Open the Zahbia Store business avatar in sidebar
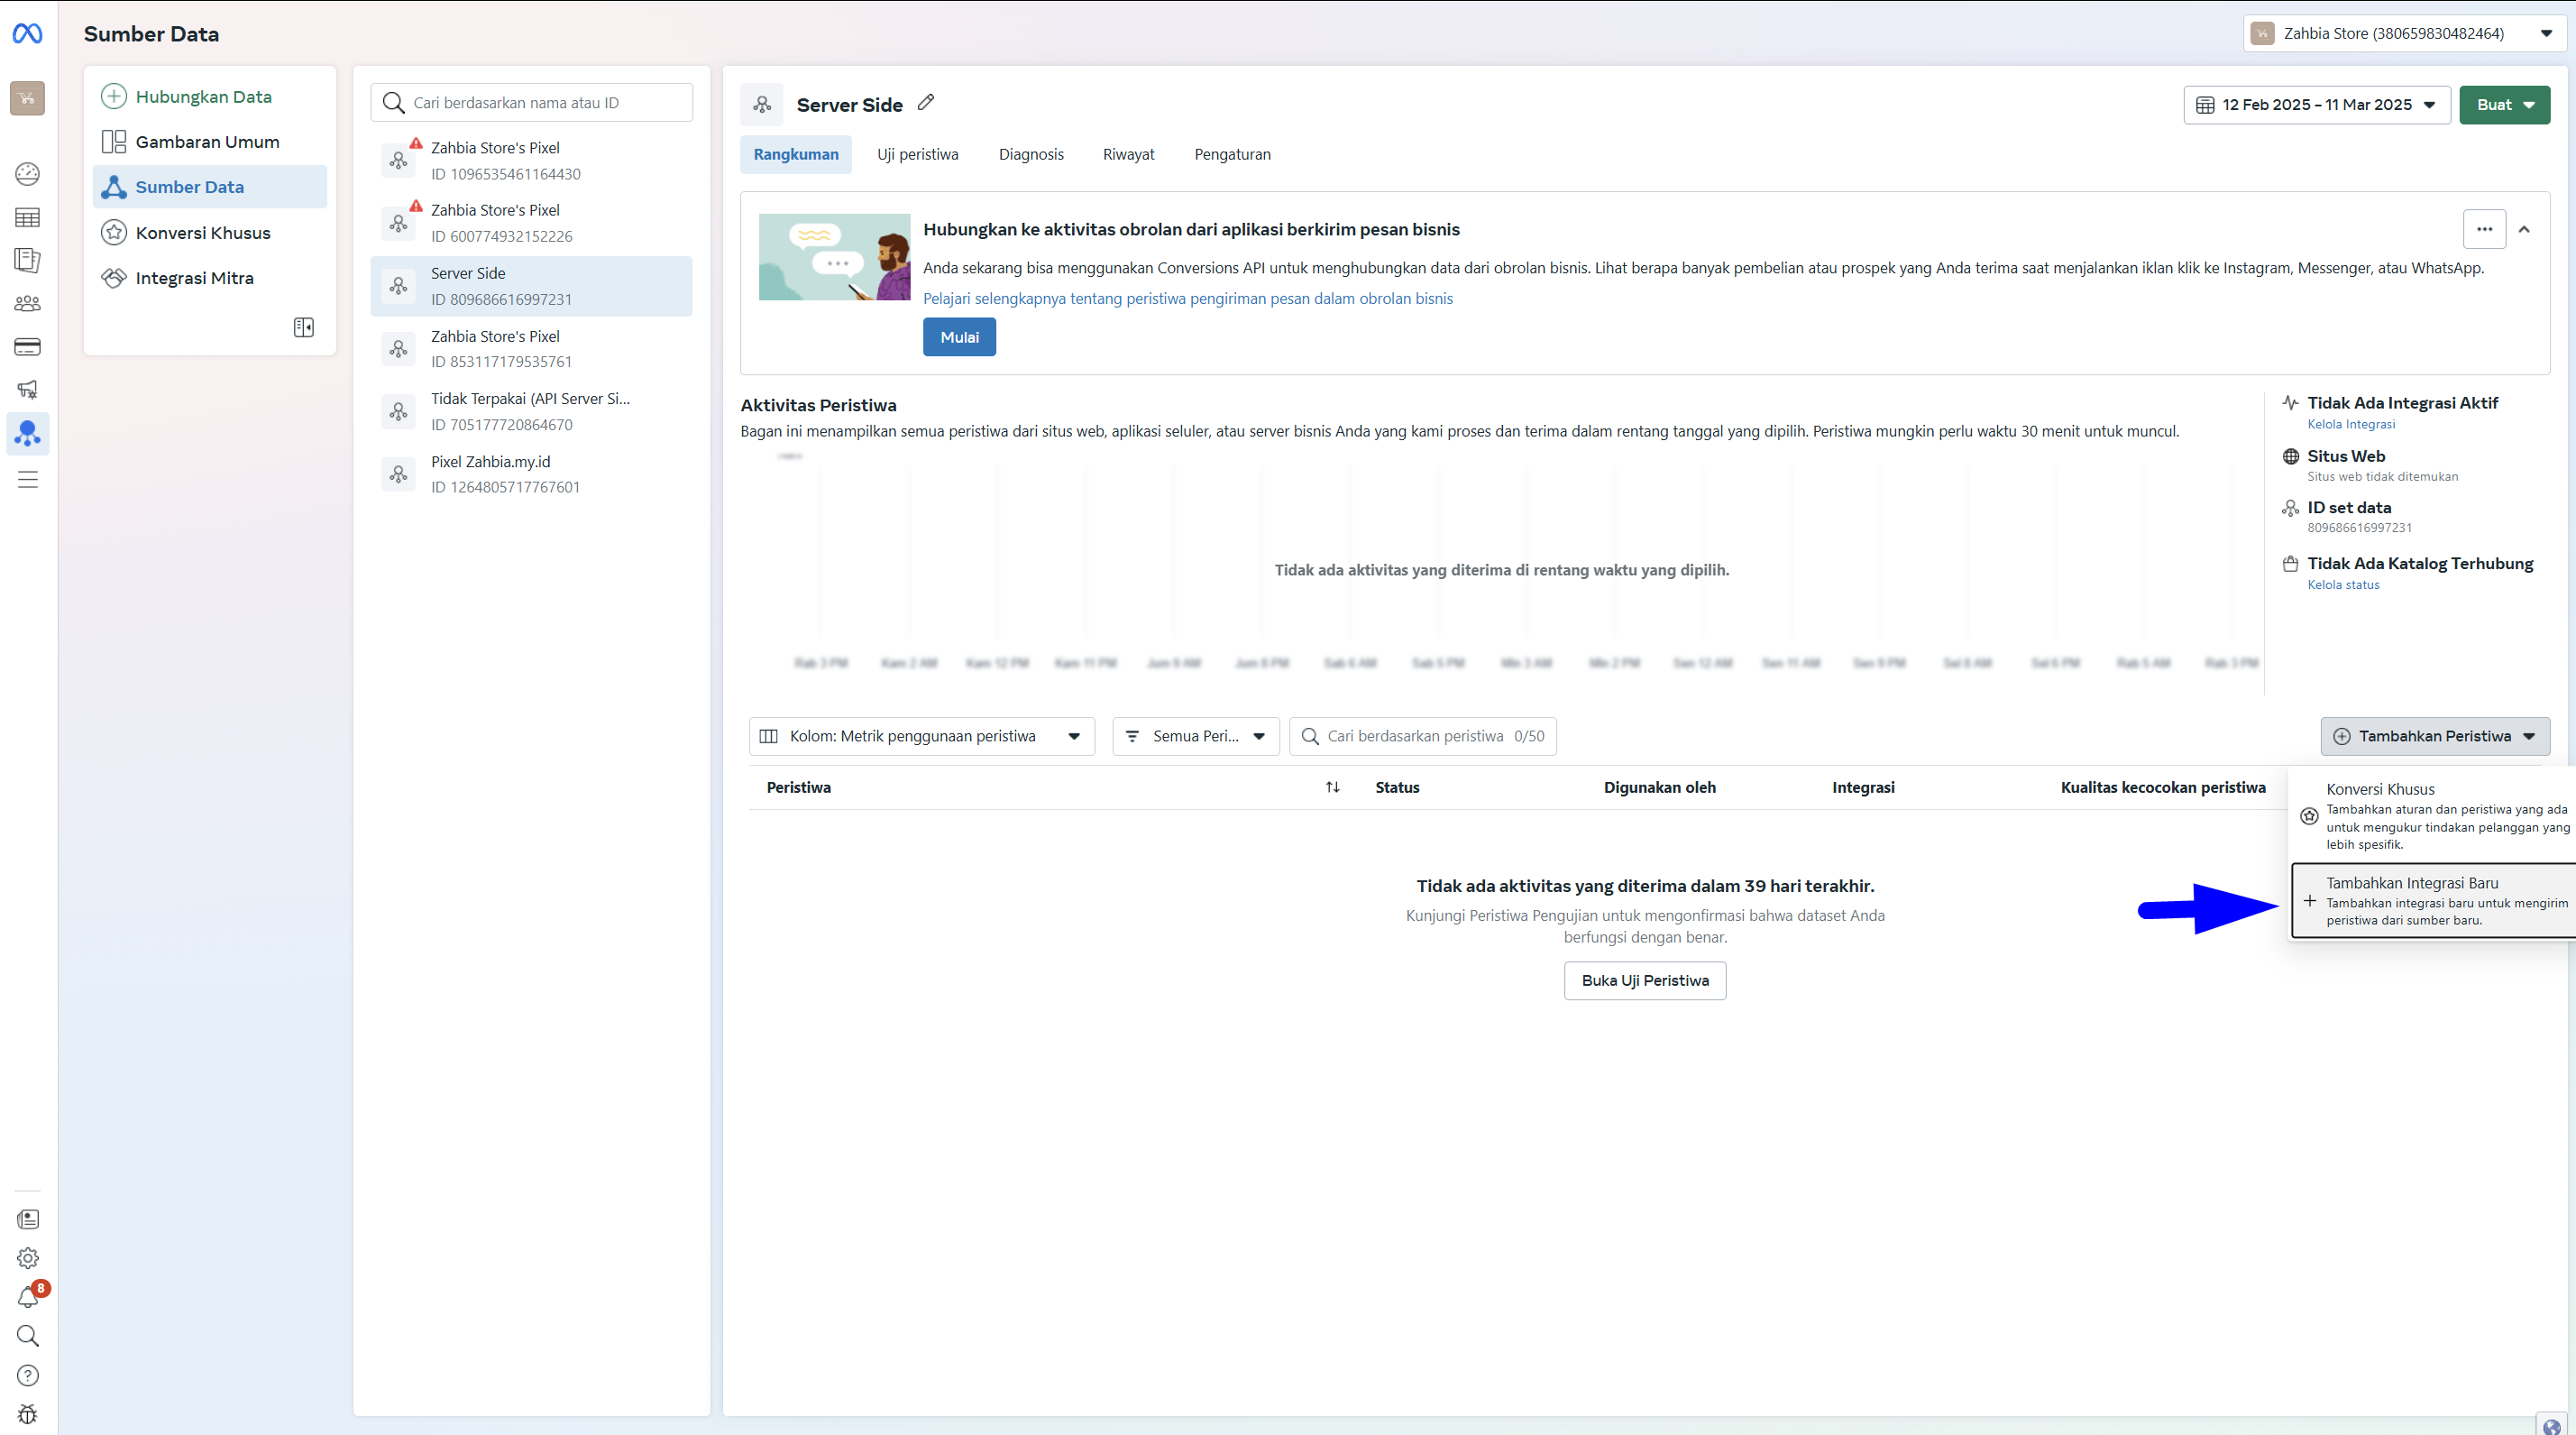Screen dimensions: 2576x1435 click(27, 98)
